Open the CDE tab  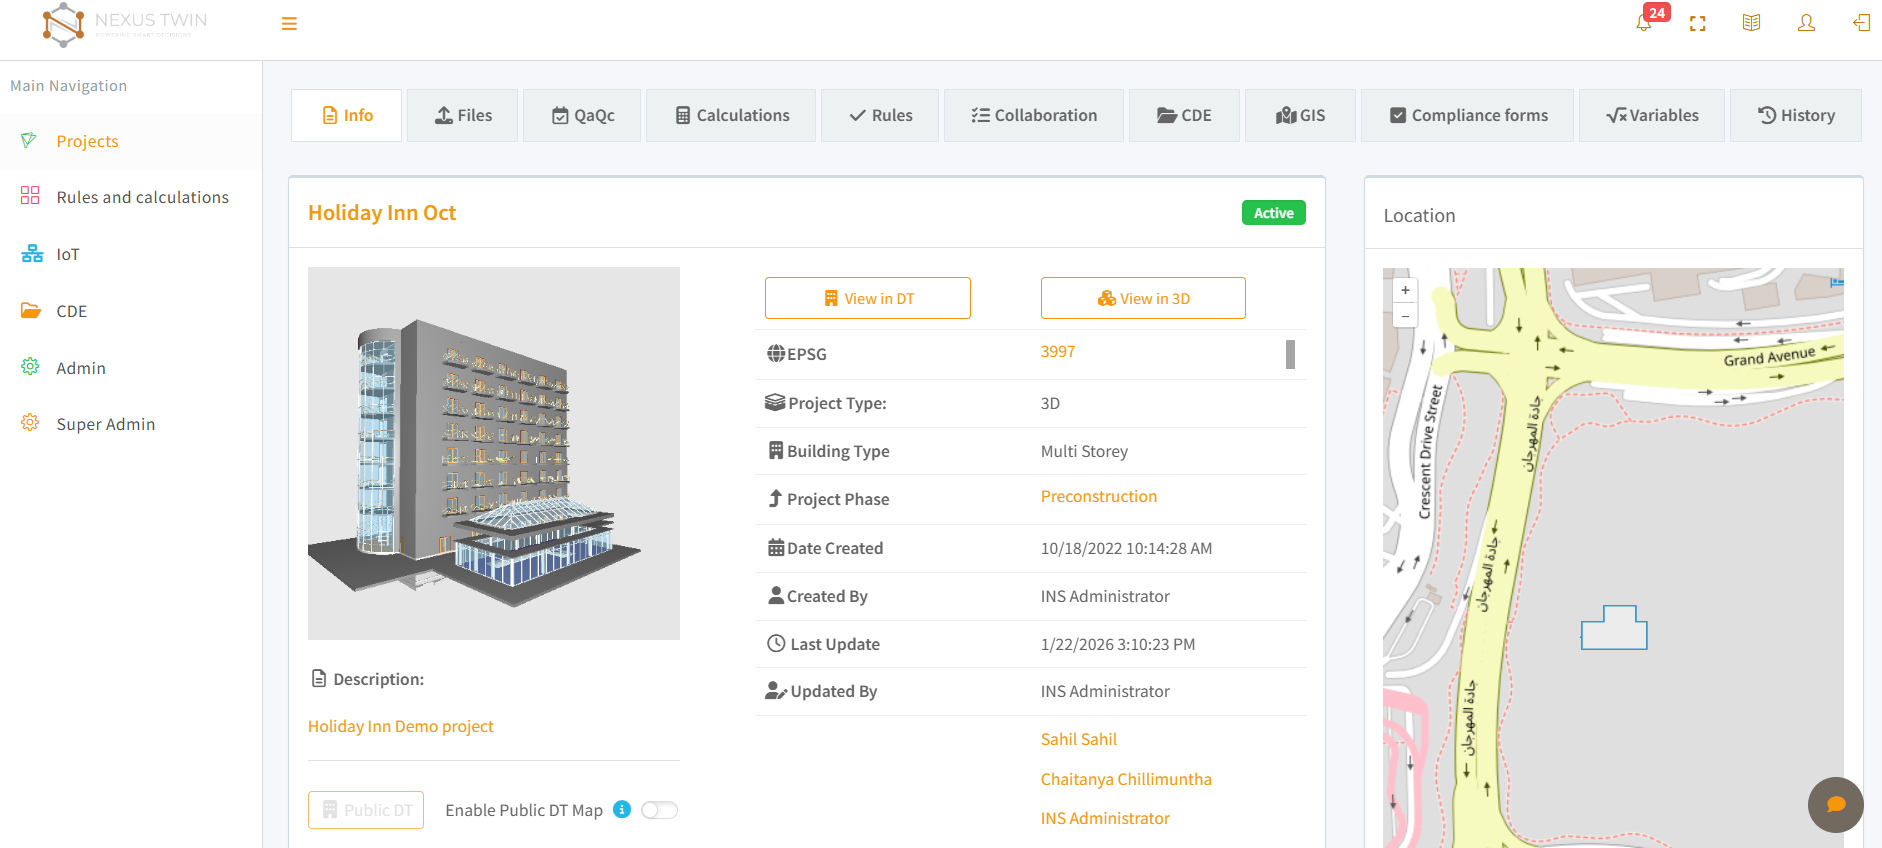[x=1184, y=115]
